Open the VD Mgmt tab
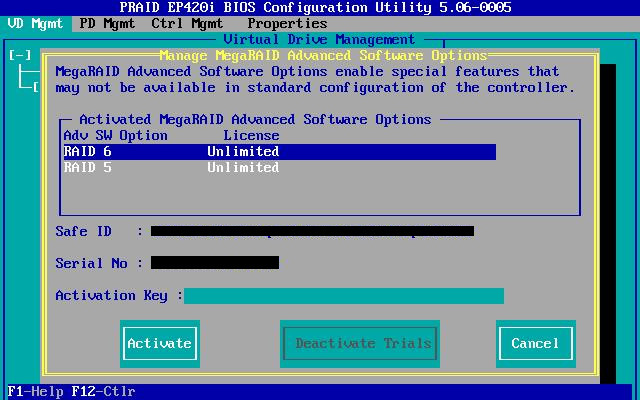This screenshot has height=400, width=640. point(36,24)
